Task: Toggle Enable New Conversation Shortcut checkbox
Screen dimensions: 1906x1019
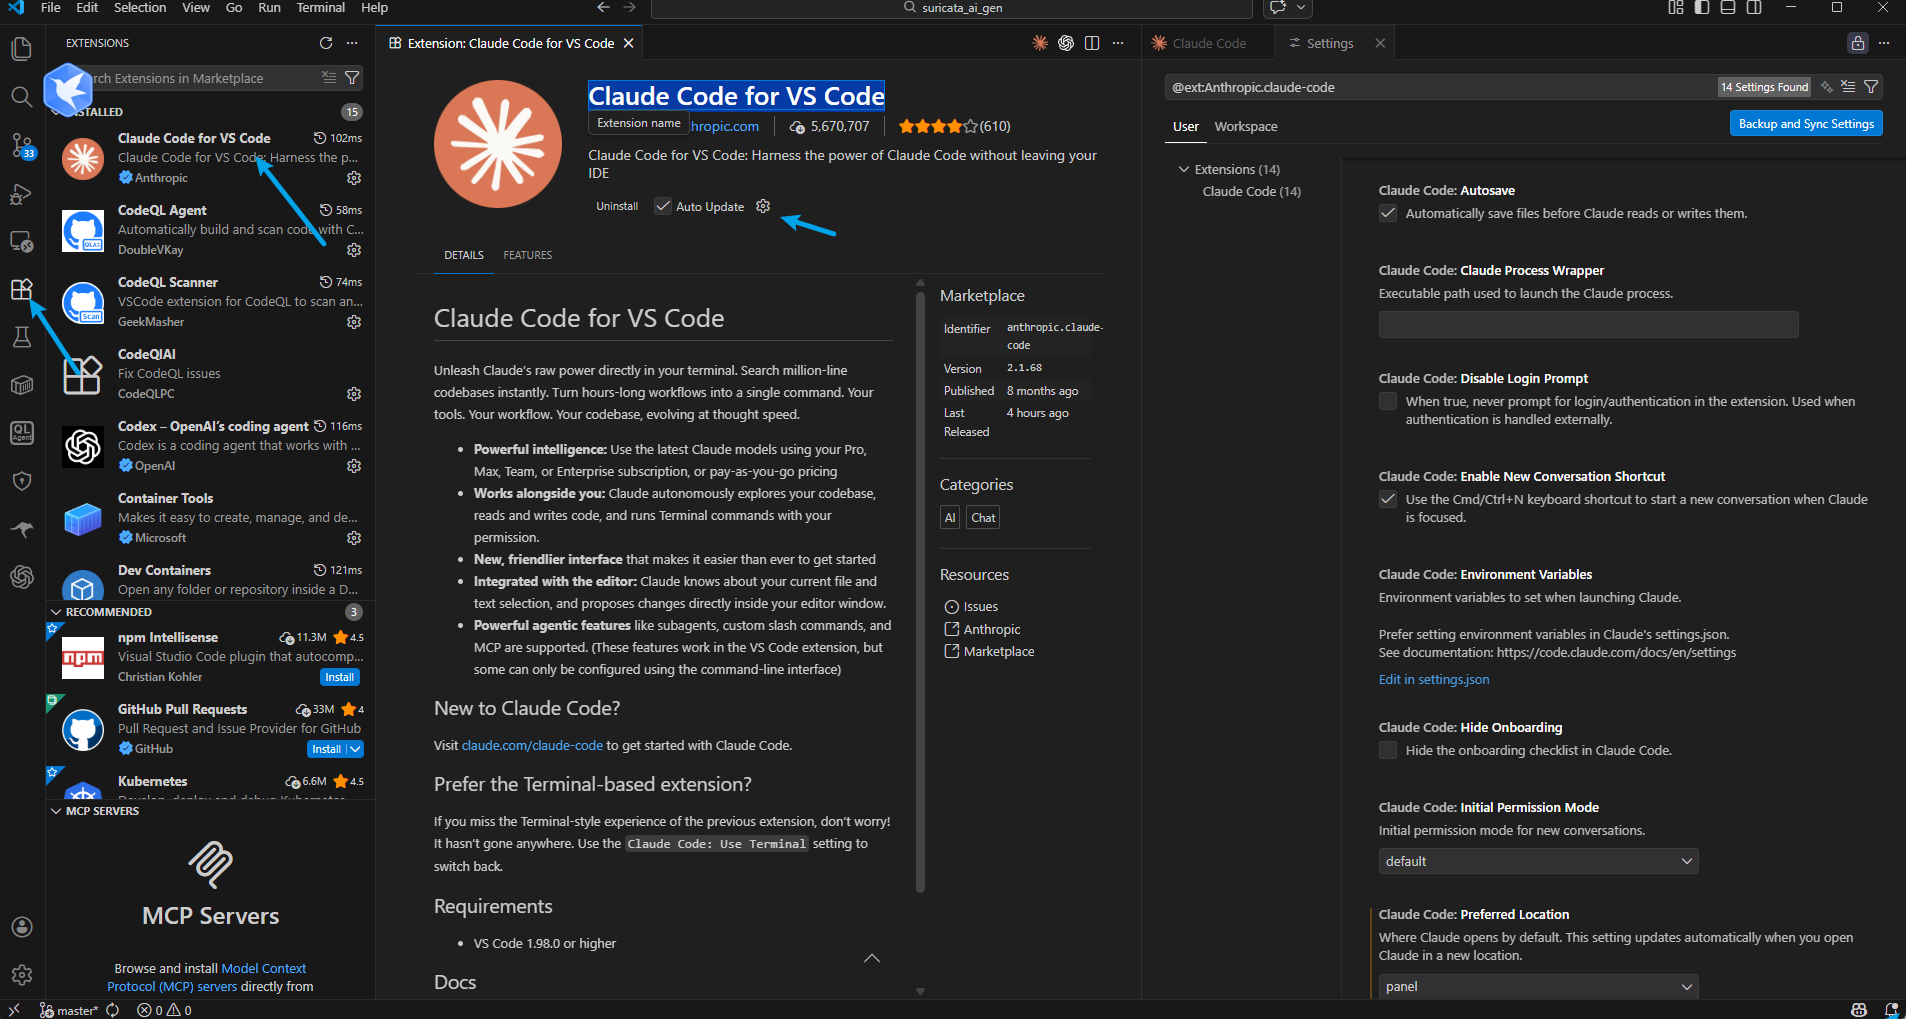Action: [1388, 499]
